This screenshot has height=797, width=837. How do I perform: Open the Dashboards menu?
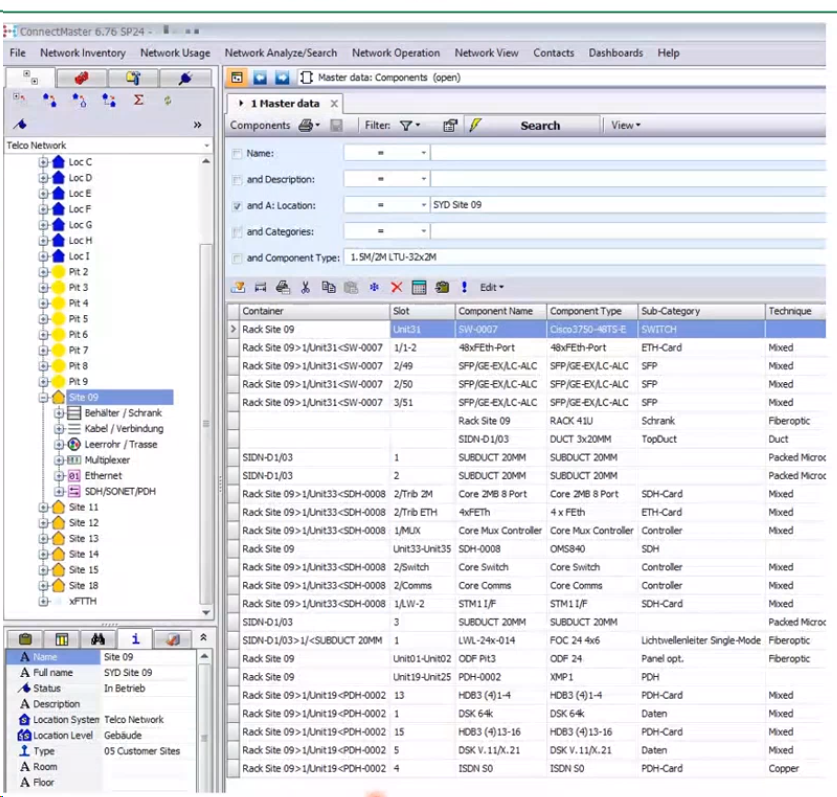(x=615, y=53)
